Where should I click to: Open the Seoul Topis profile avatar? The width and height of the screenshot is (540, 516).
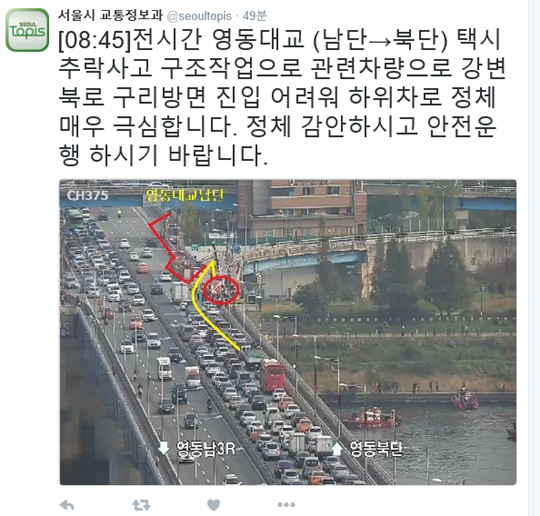click(x=28, y=30)
